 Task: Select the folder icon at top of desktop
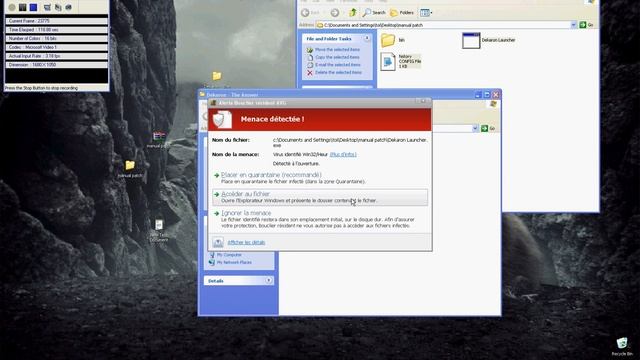coord(217,76)
